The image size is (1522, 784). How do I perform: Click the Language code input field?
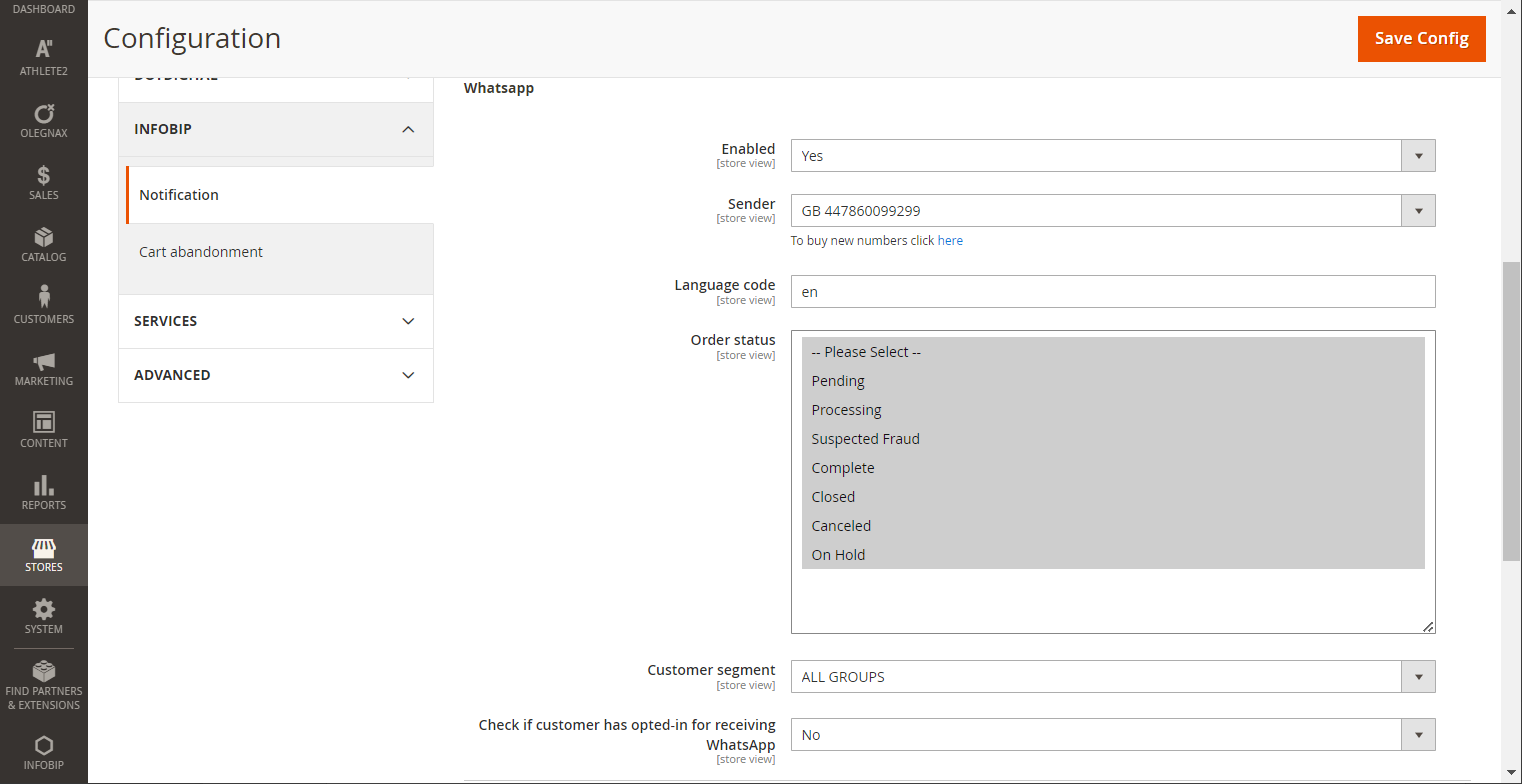pos(1112,292)
